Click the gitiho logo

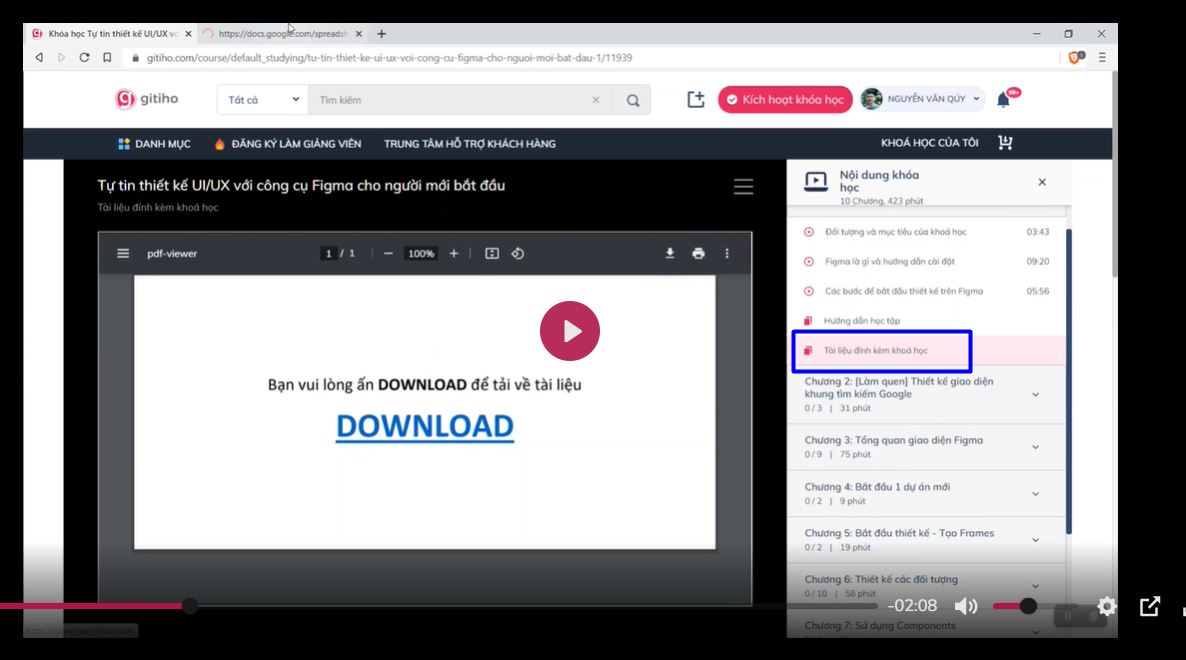tap(147, 99)
